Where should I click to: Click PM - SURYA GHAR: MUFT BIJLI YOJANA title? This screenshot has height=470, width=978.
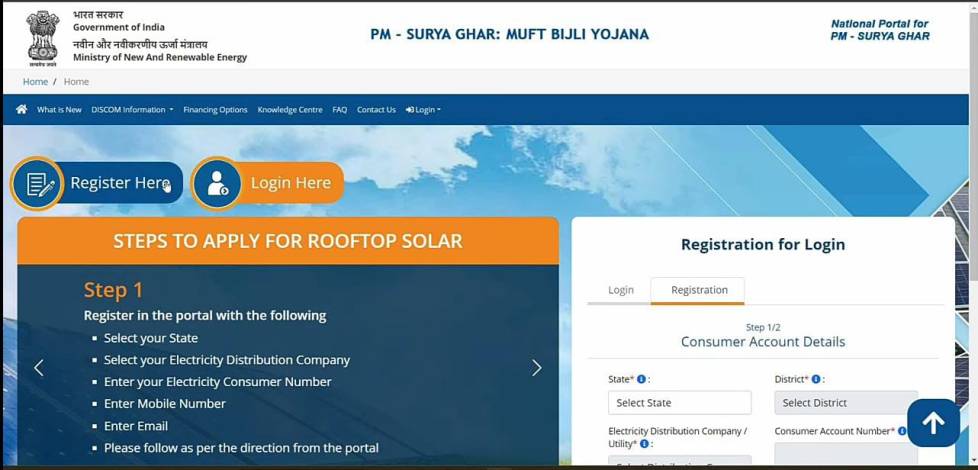click(x=510, y=34)
